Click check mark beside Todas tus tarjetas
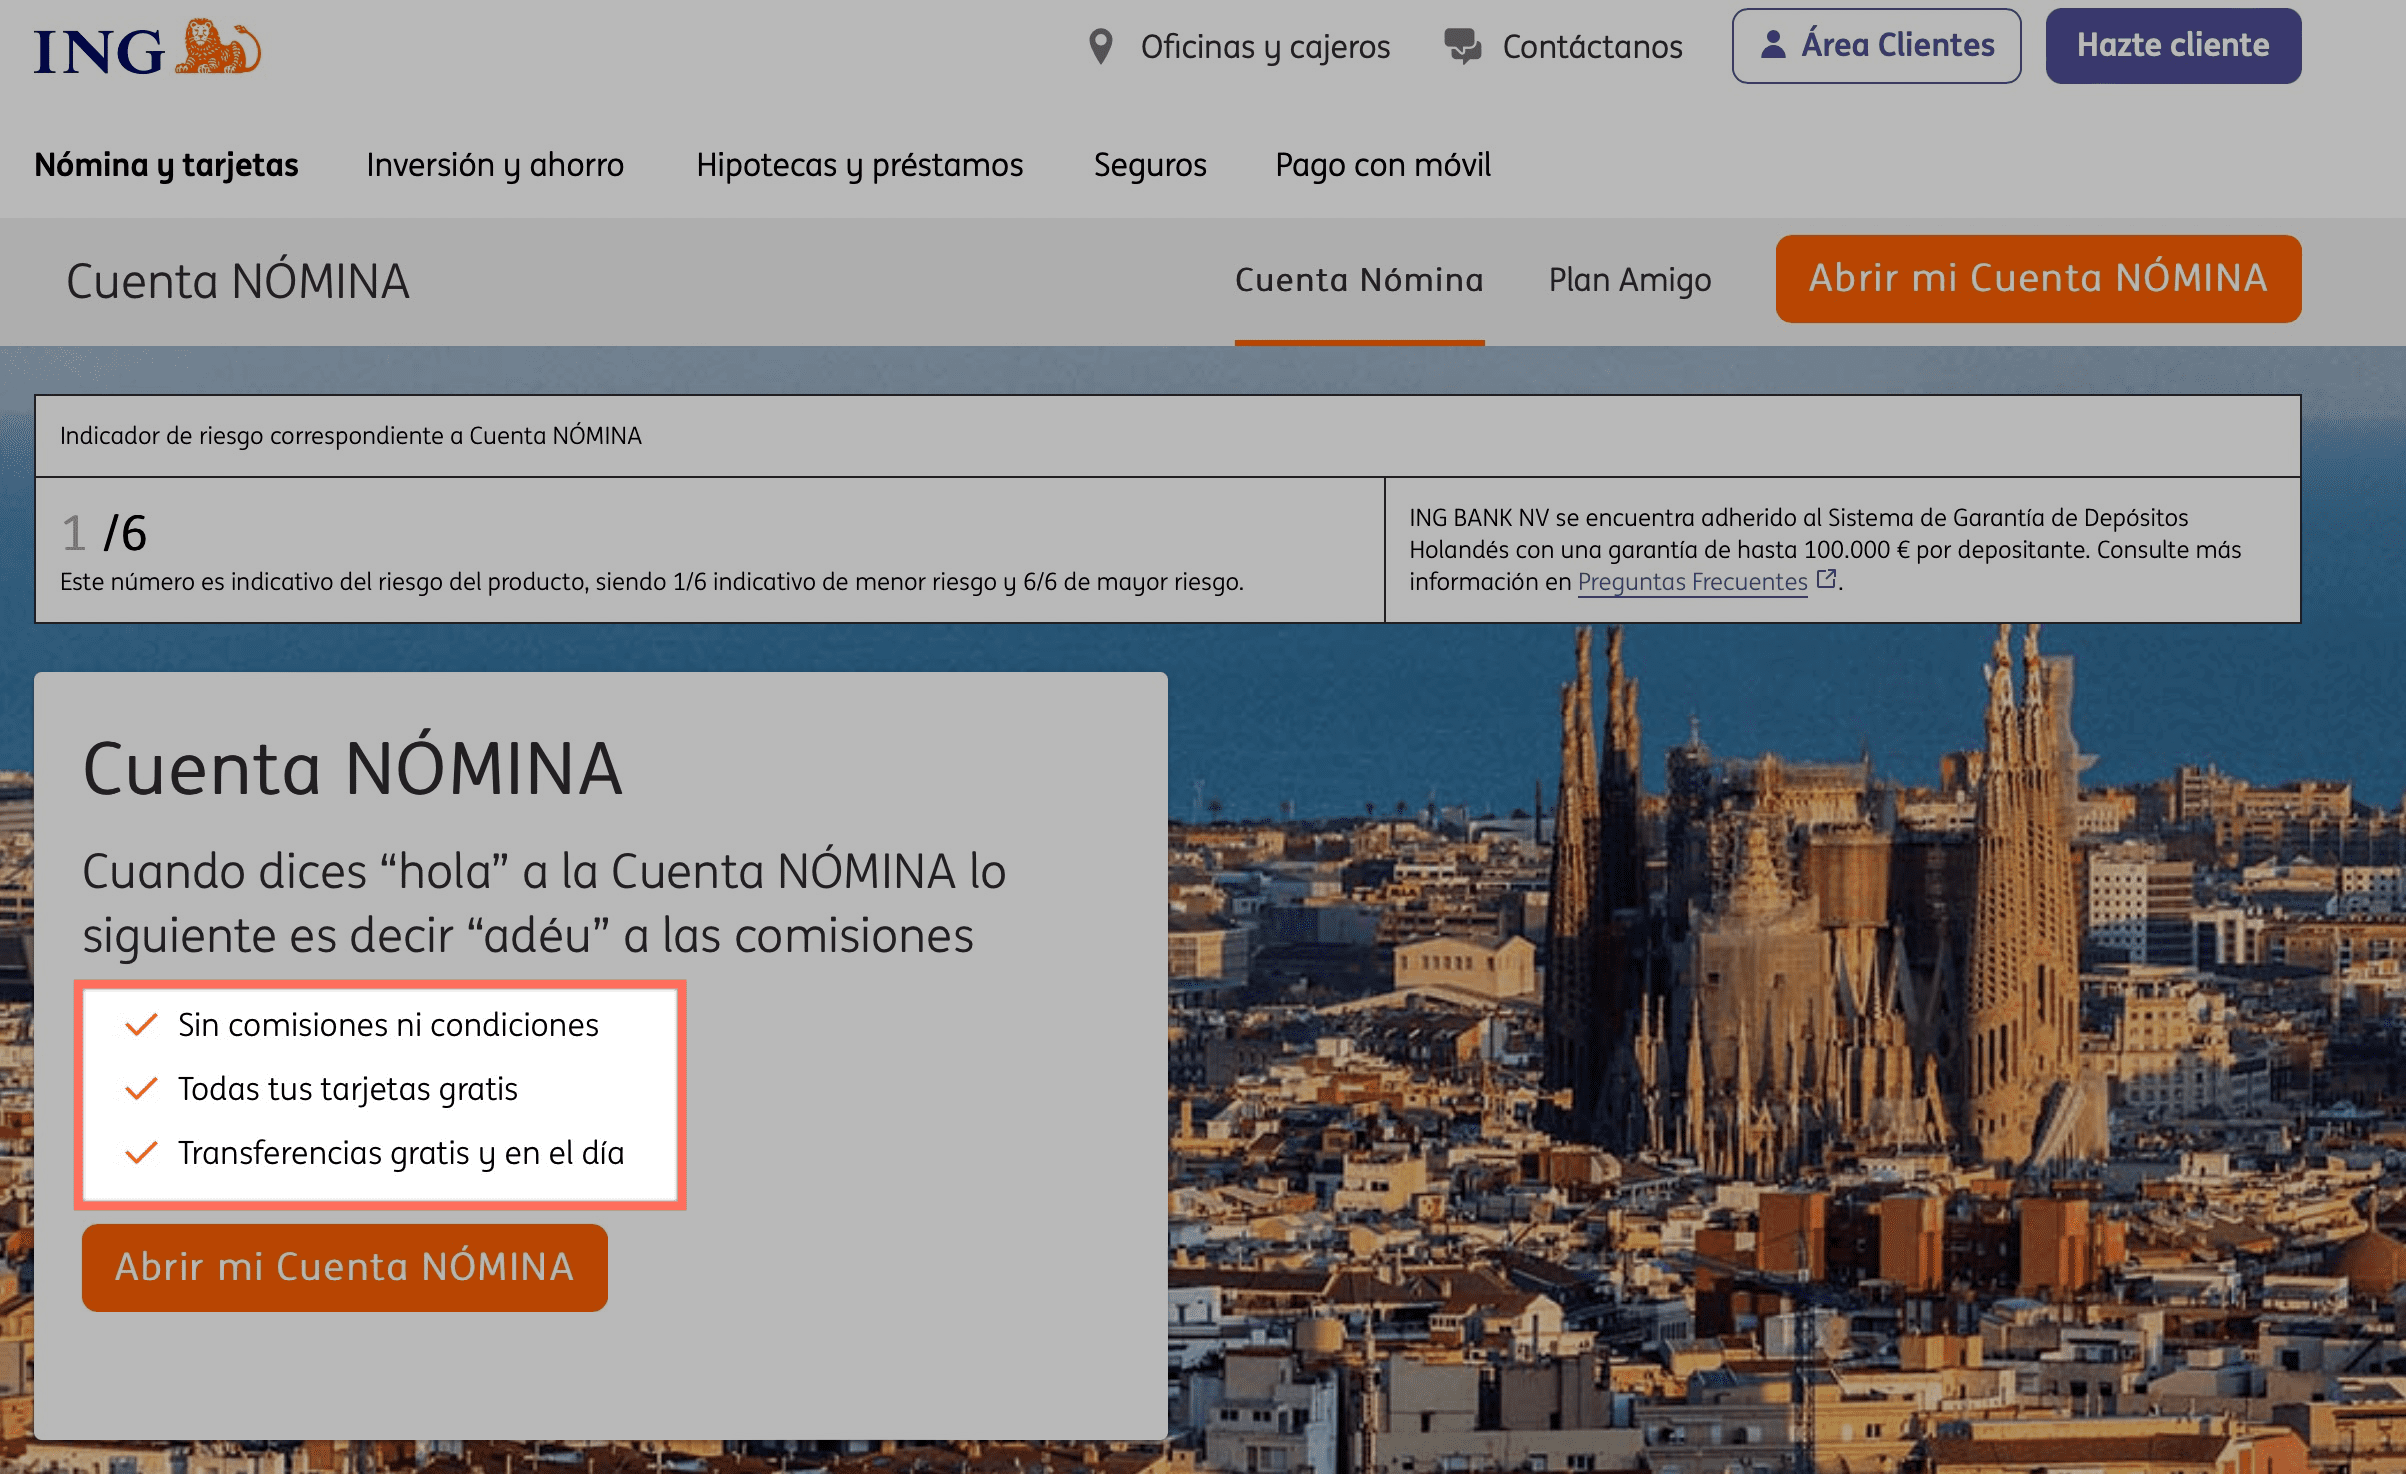The image size is (2406, 1474). [141, 1089]
